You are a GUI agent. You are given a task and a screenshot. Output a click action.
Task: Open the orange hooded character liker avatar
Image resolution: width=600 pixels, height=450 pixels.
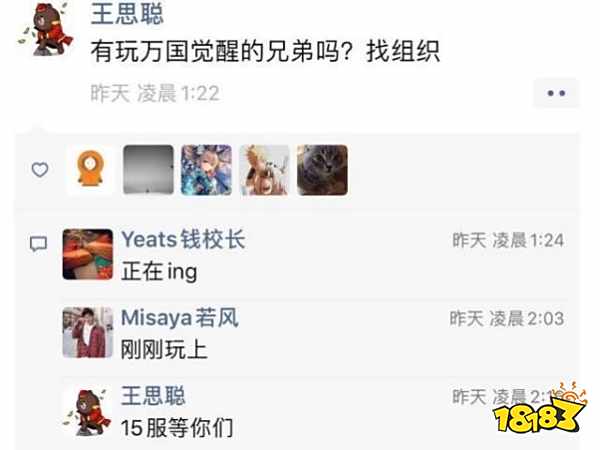91,170
